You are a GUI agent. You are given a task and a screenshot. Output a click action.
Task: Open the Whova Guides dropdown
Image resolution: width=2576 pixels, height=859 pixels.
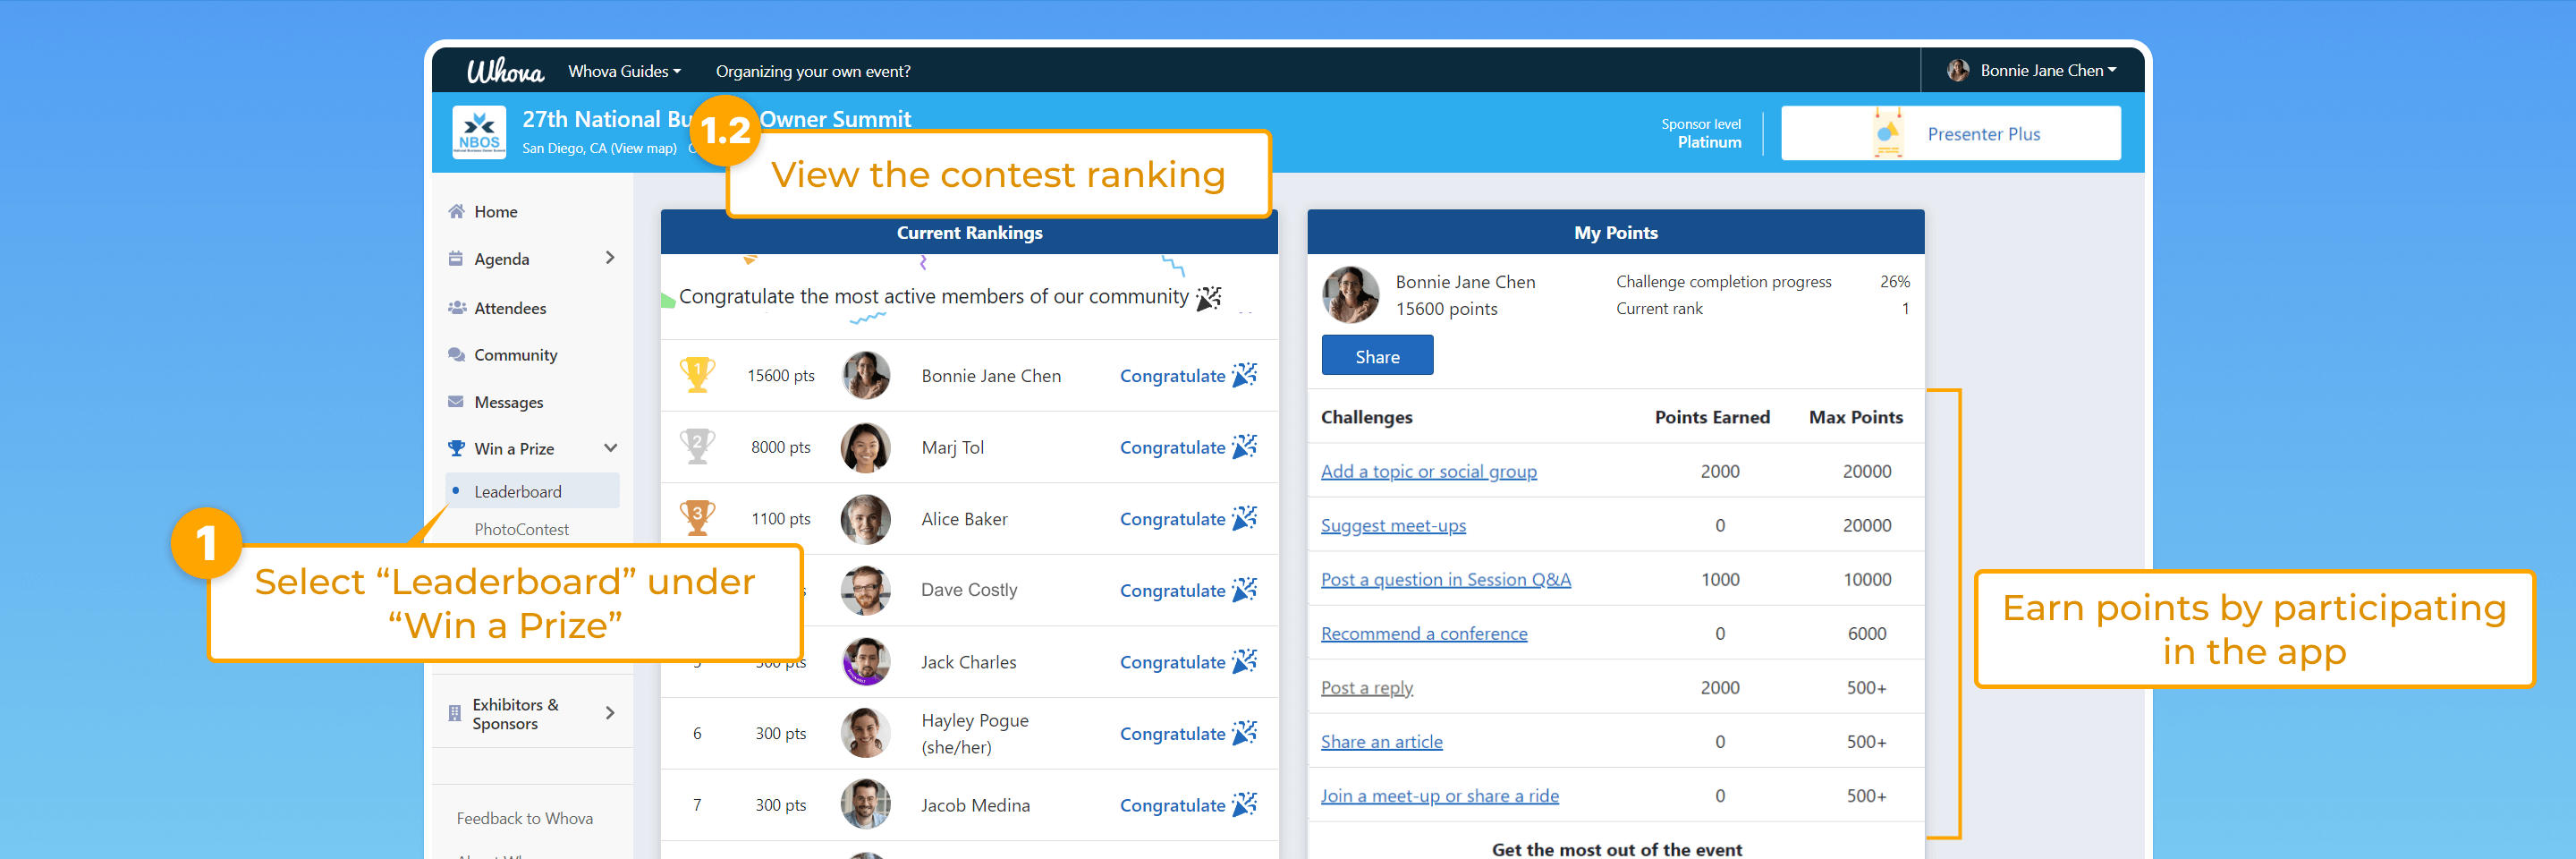pos(624,71)
